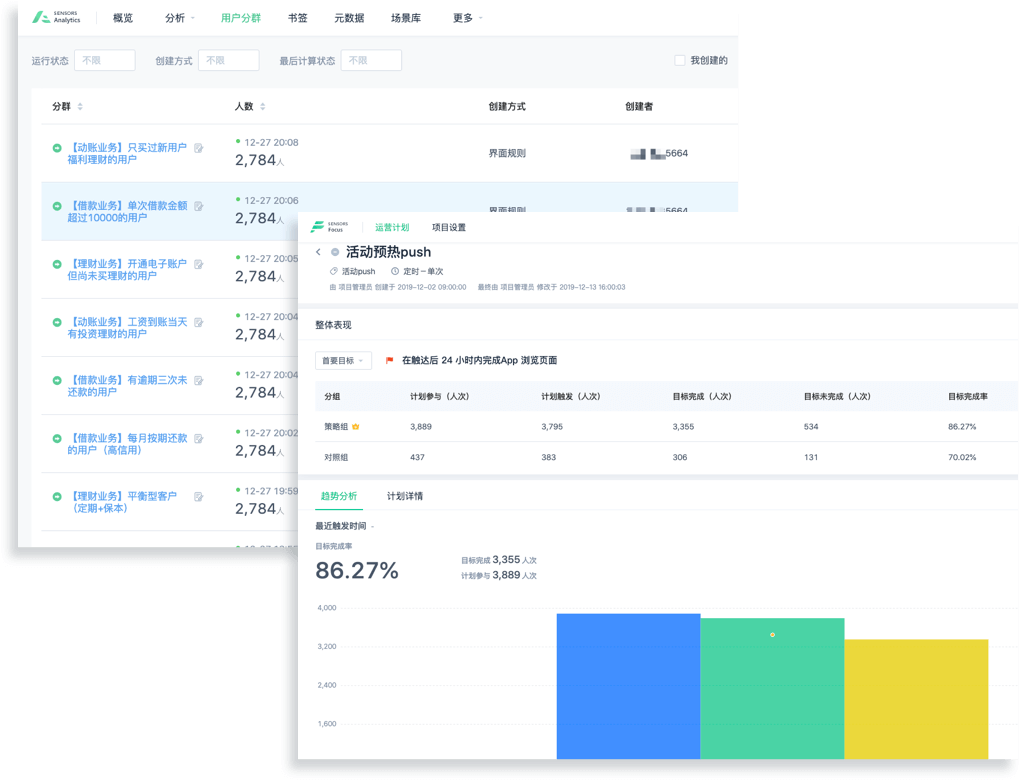Image resolution: width=1020 pixels, height=780 pixels.
Task: Click the Sensors Focus logo
Action: 331,227
